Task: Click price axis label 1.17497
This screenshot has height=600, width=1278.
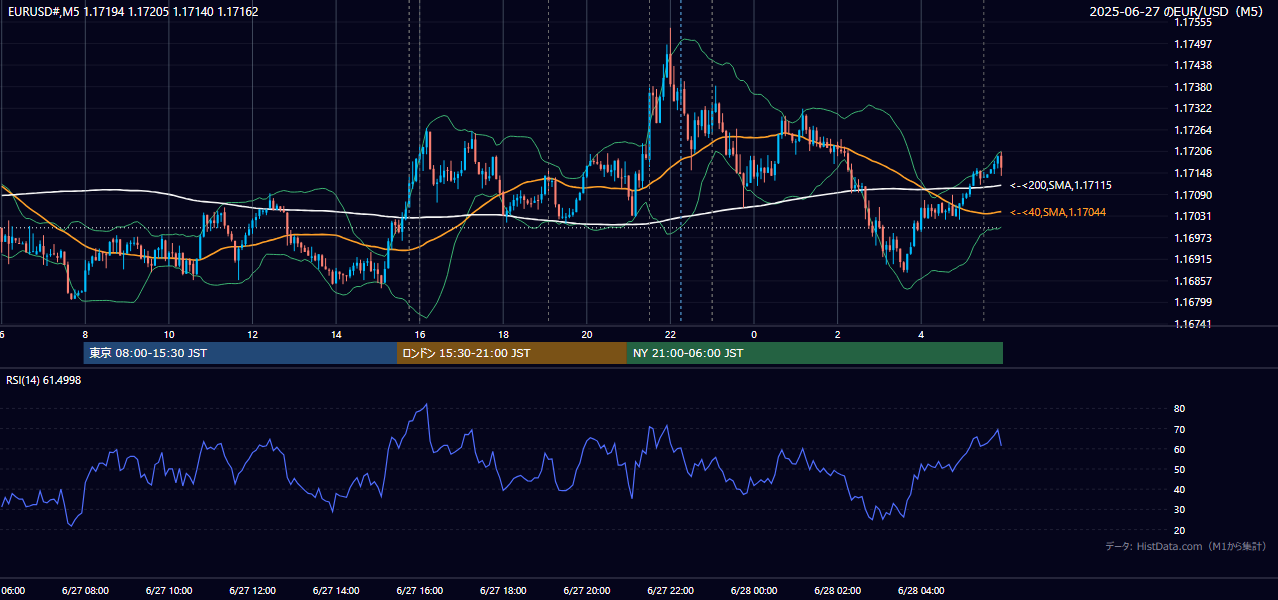Action: click(1192, 44)
